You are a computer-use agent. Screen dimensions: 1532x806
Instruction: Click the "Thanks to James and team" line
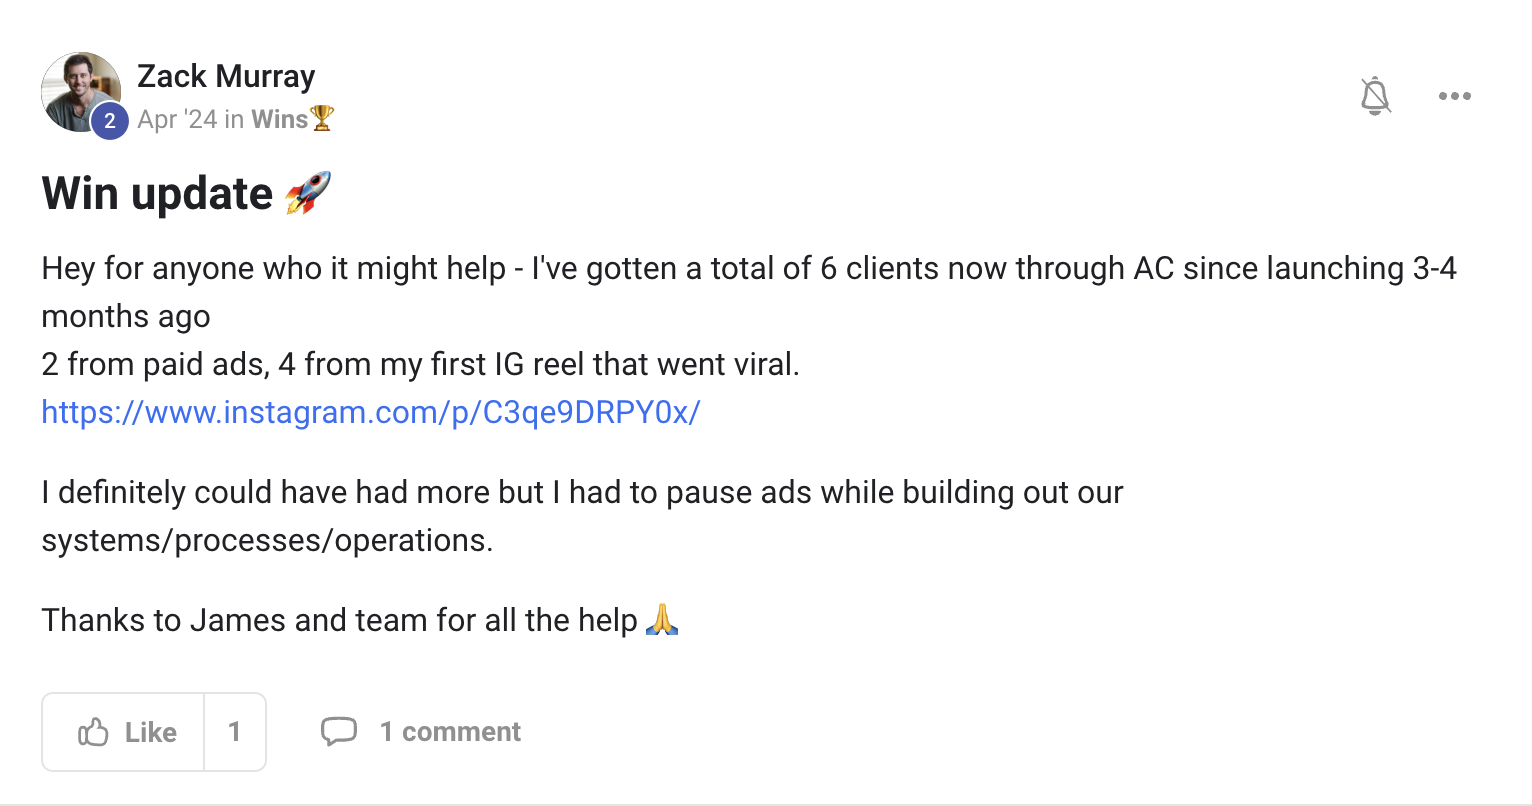[x=339, y=620]
